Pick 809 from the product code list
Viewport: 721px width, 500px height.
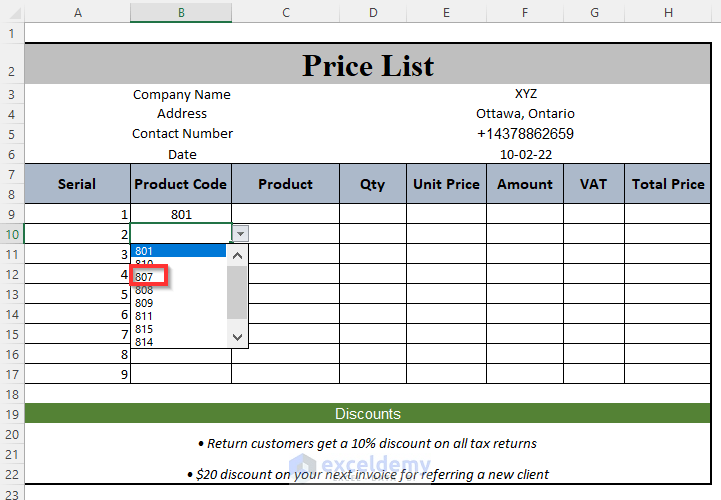[x=146, y=303]
